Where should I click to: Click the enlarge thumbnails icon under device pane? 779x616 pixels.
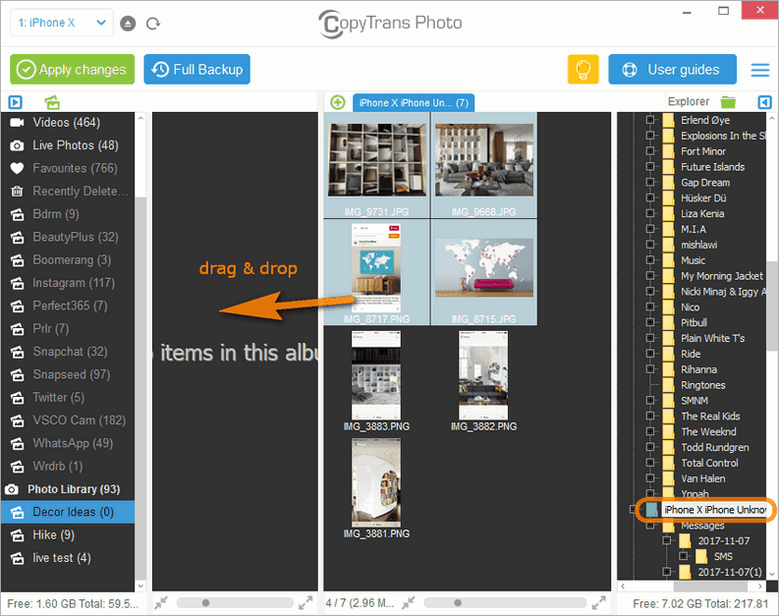click(x=306, y=603)
